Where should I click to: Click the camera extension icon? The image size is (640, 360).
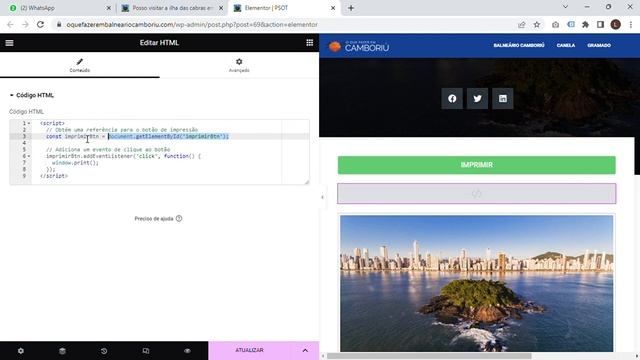pos(556,24)
